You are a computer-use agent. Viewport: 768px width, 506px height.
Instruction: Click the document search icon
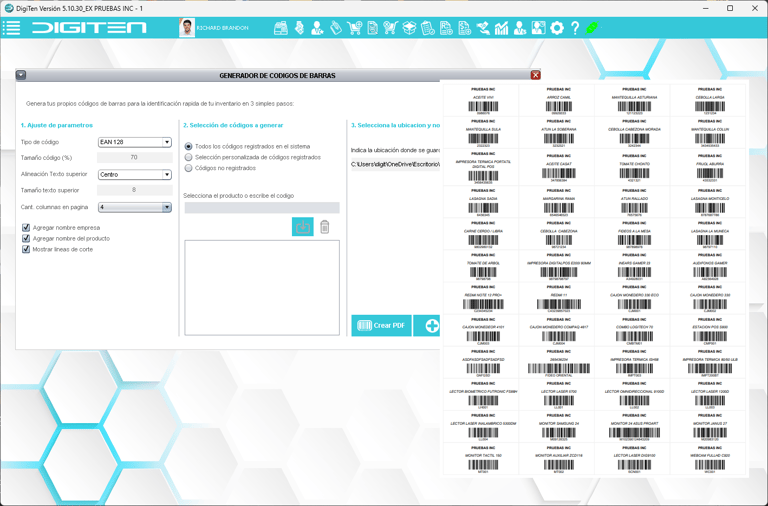(x=373, y=28)
